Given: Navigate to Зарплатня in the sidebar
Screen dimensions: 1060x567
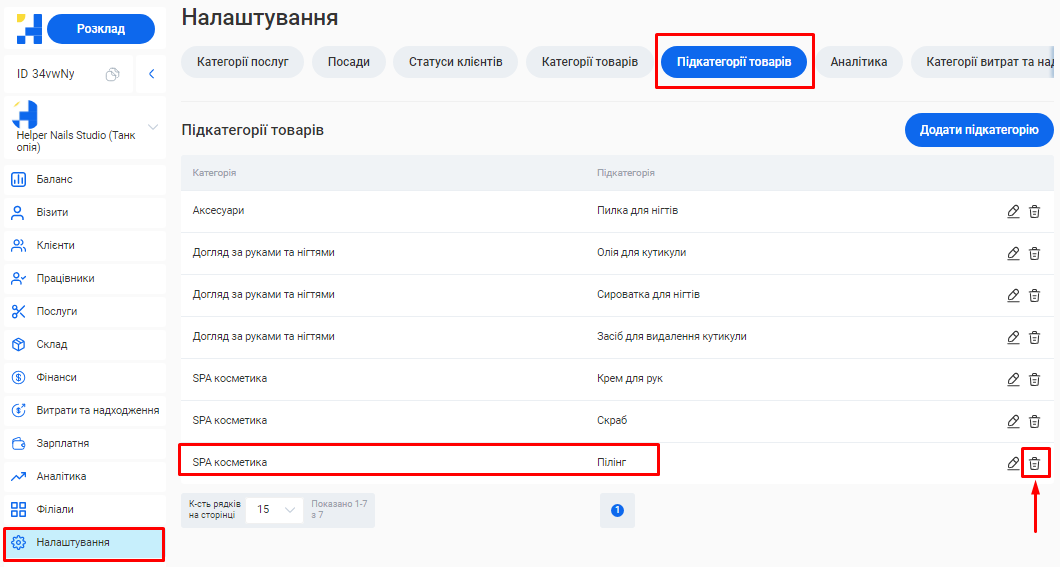Looking at the screenshot, I should point(62,443).
